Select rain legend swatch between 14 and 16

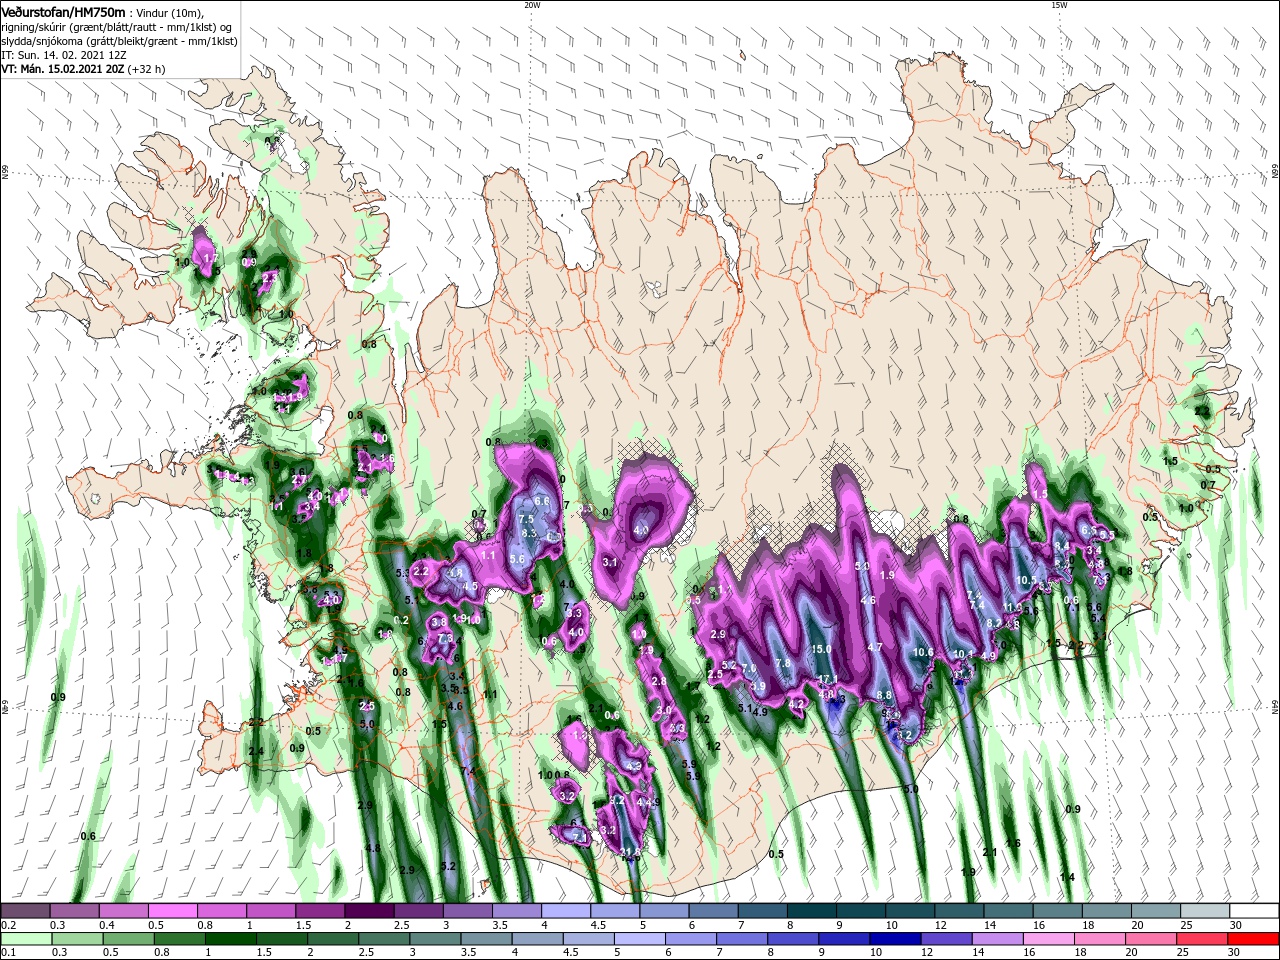tap(999, 939)
